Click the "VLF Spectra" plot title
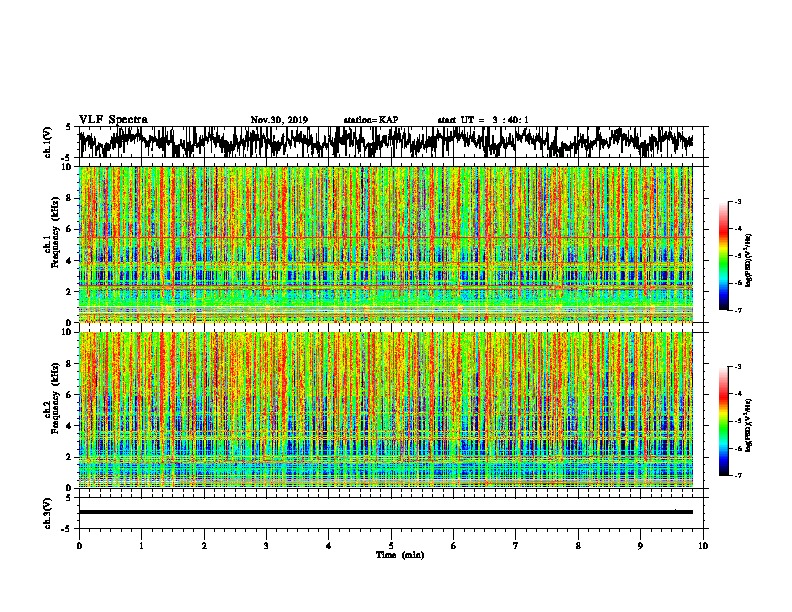This screenshot has height=612, width=792. tap(113, 119)
